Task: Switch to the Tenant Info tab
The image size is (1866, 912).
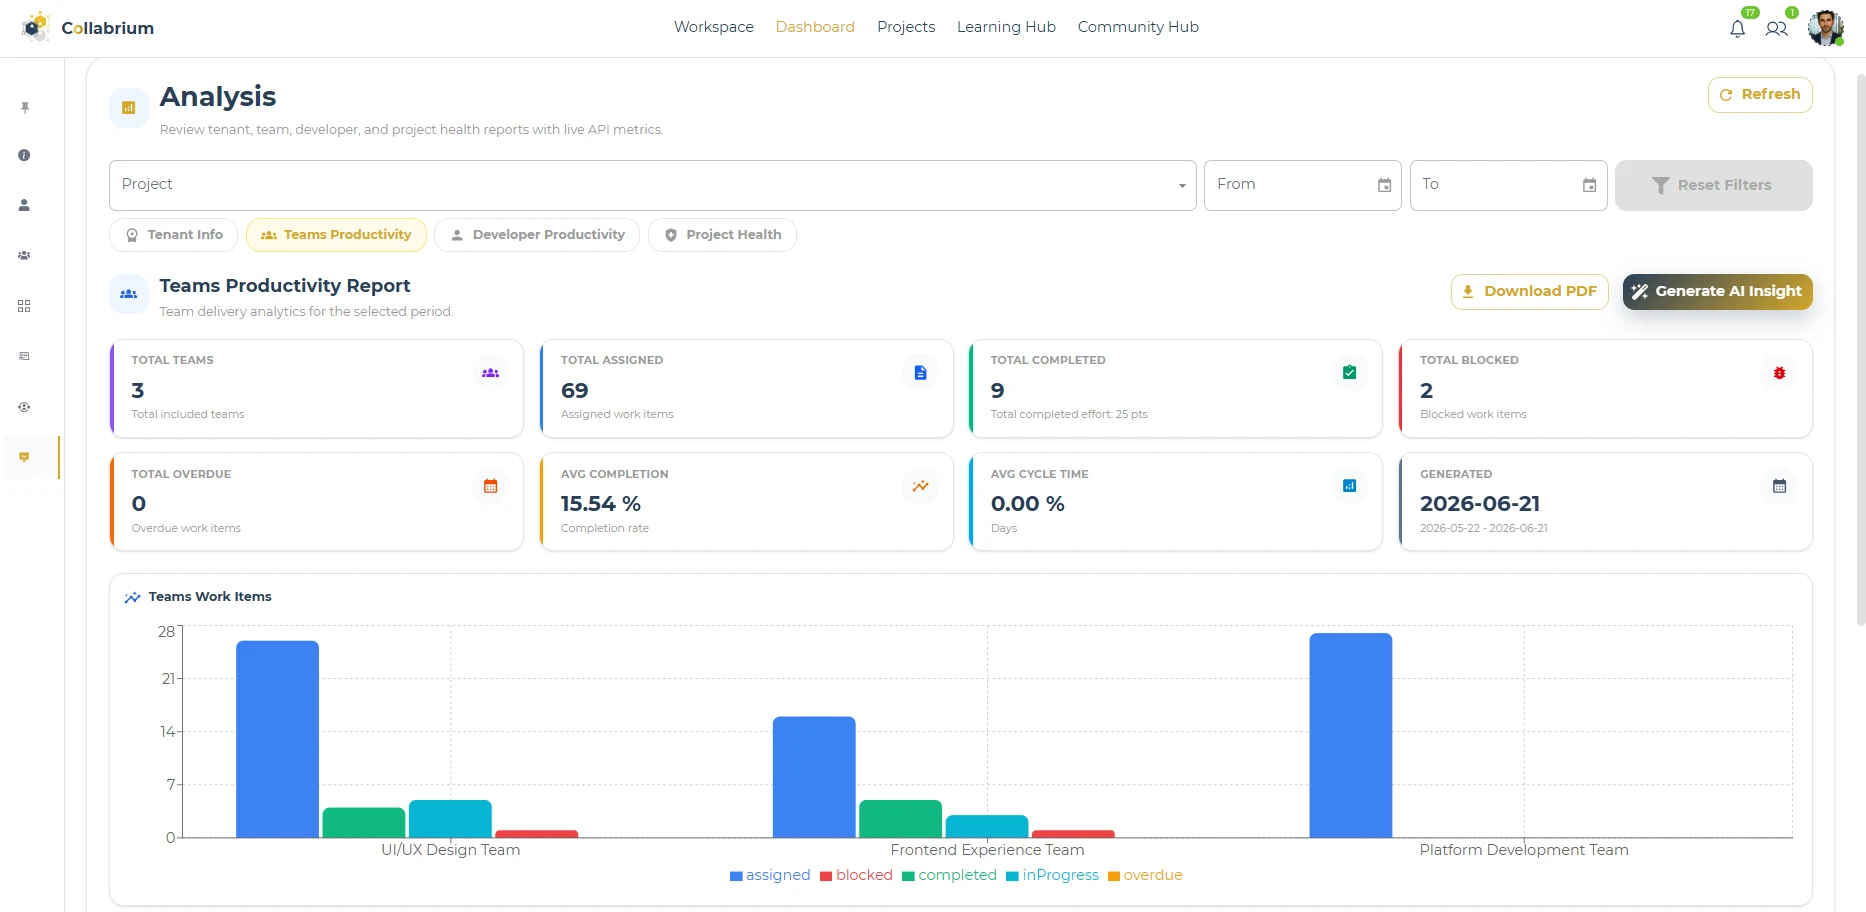Action: coord(174,235)
